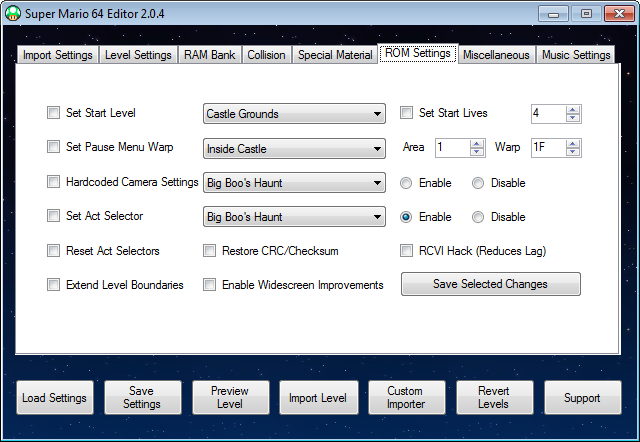Expand the Inside Castle pause warp dropdown
This screenshot has height=442, width=640.
pyautogui.click(x=294, y=149)
